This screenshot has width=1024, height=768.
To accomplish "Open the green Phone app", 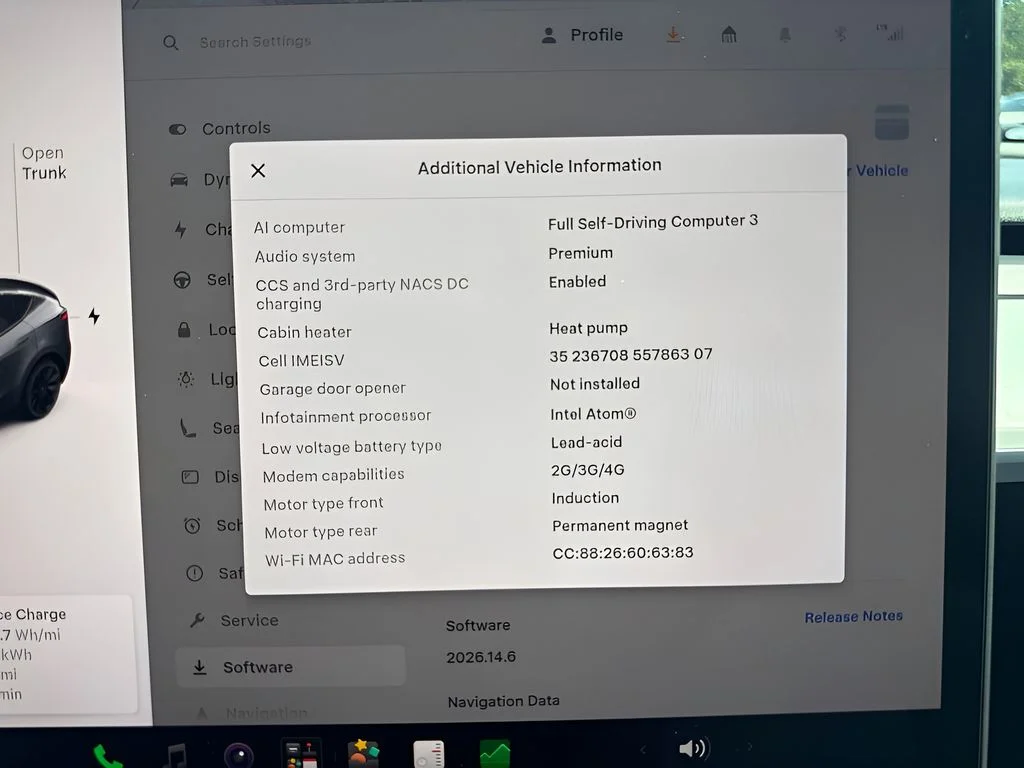I will pos(108,756).
